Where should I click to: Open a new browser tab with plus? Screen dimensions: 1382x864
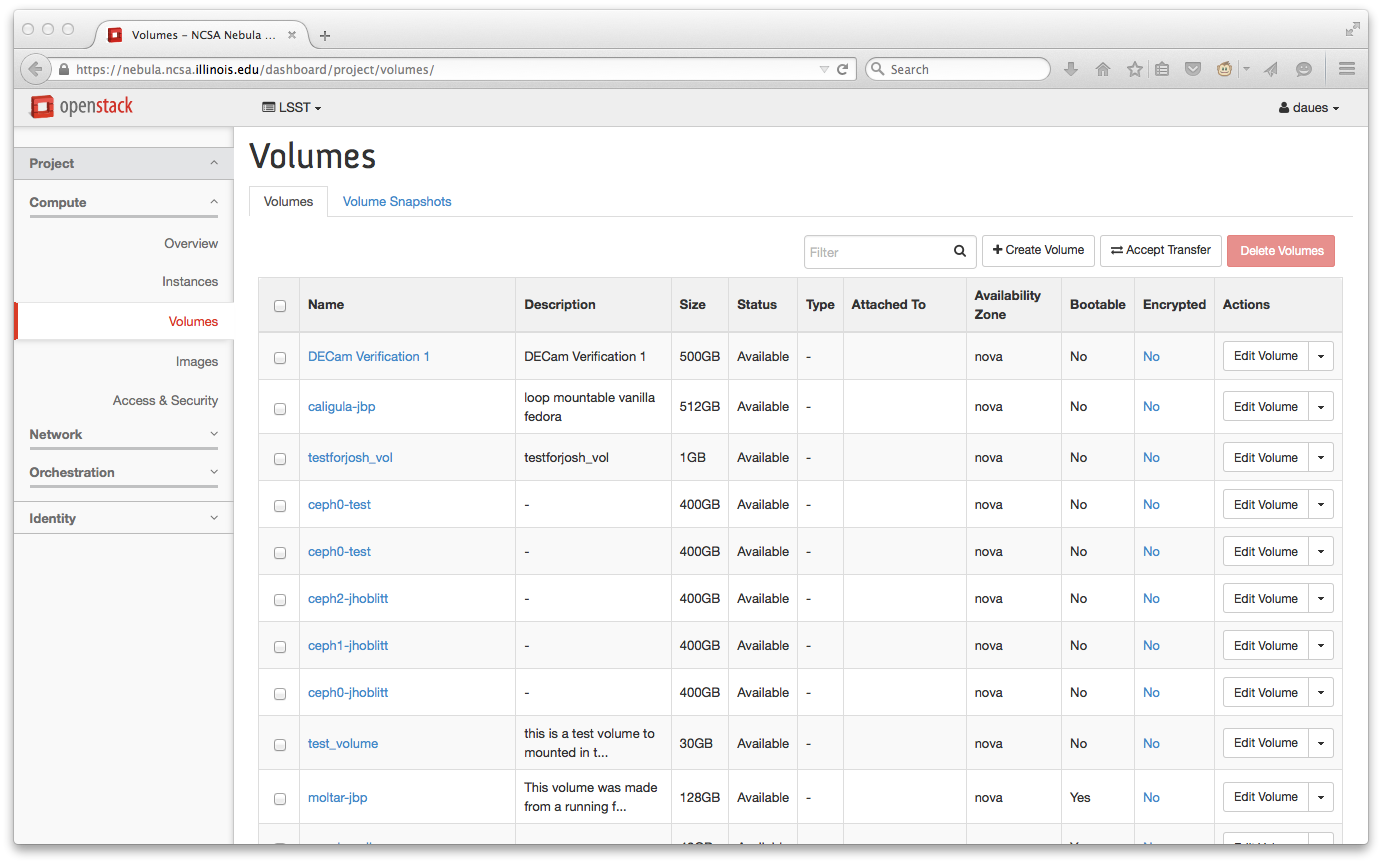click(324, 36)
